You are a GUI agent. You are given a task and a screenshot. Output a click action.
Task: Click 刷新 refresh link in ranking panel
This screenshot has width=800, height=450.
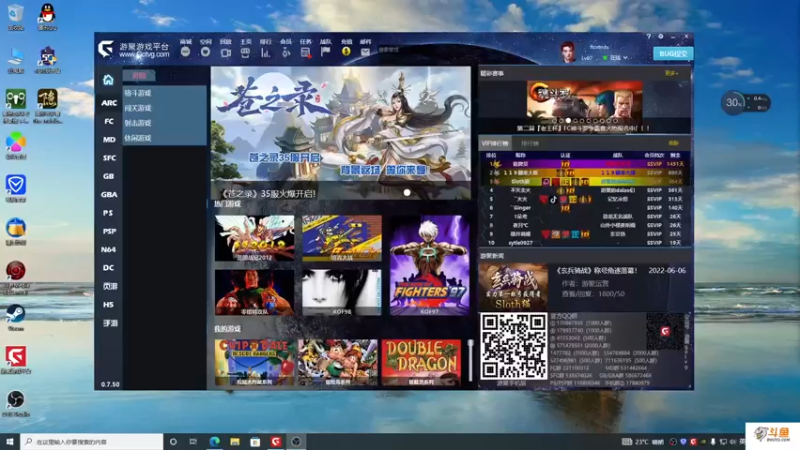673,143
